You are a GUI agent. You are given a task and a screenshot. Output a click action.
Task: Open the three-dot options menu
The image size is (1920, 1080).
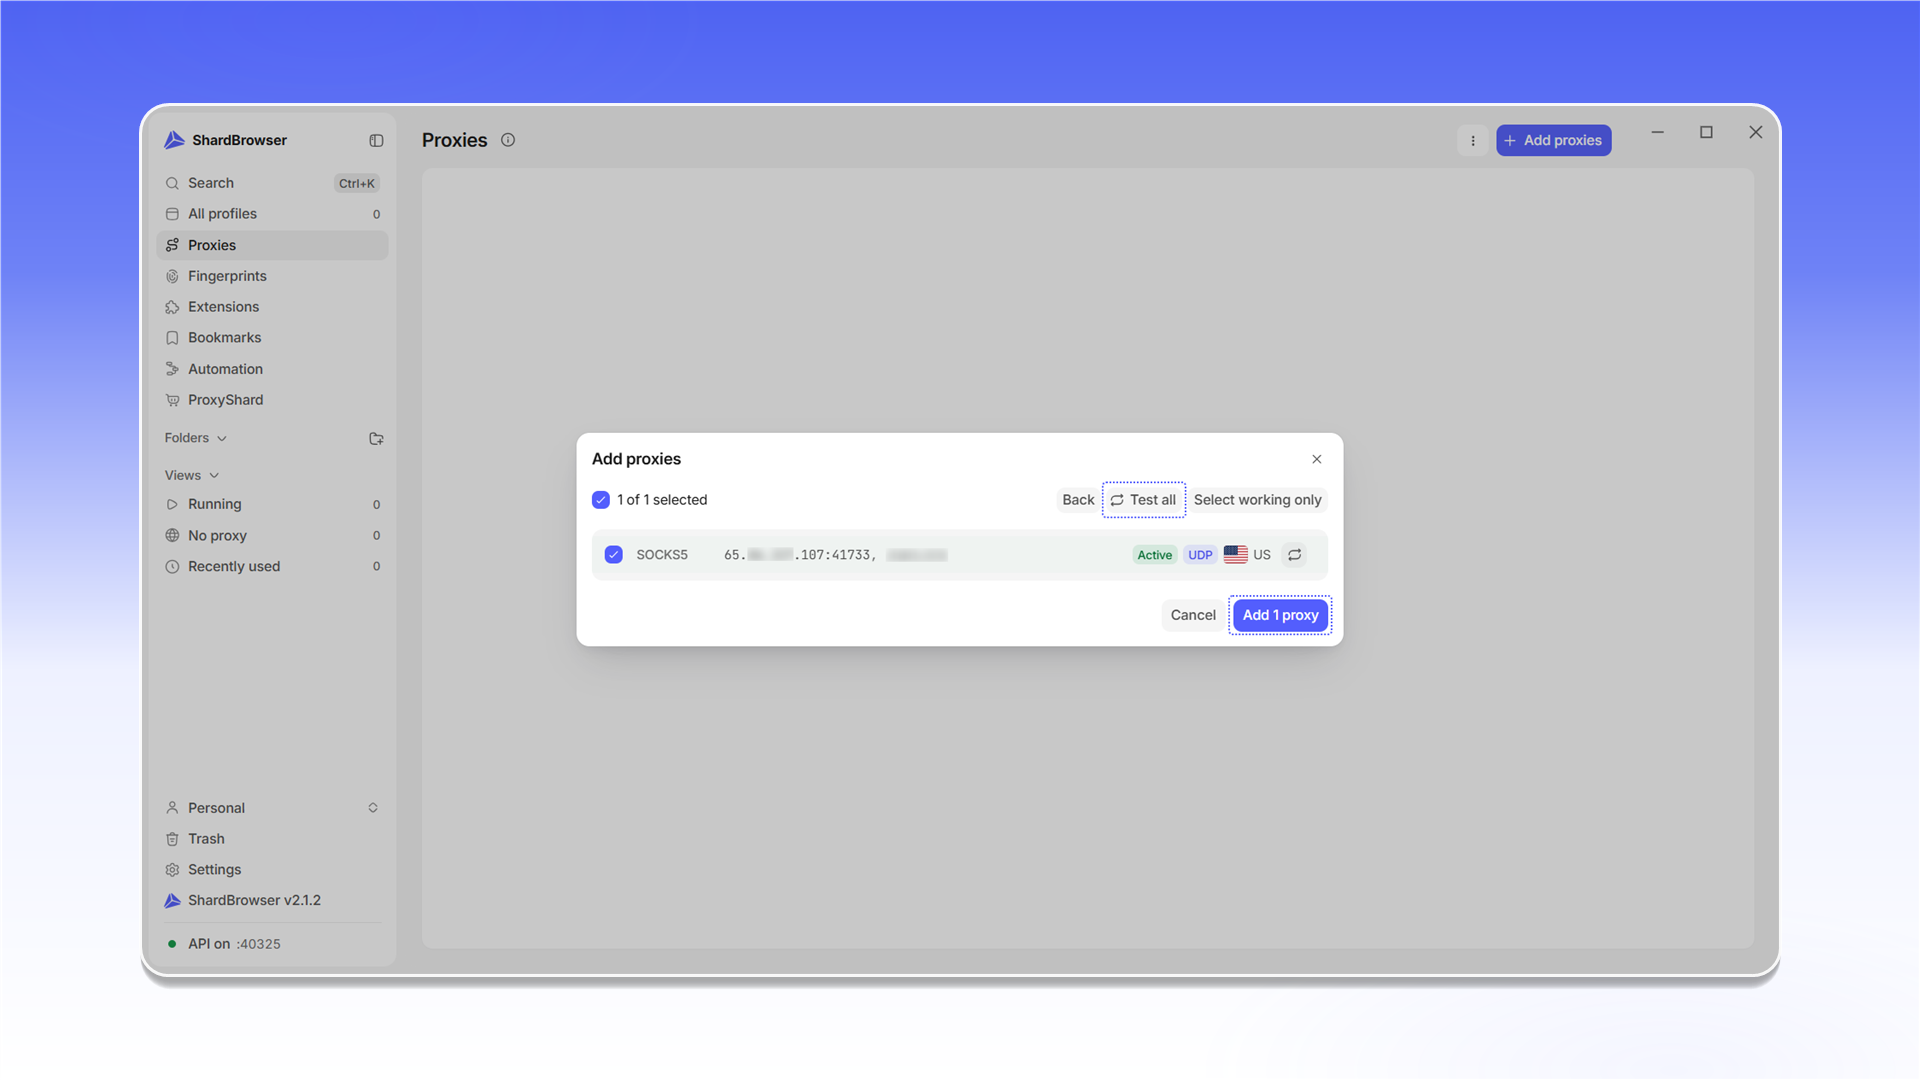point(1472,141)
